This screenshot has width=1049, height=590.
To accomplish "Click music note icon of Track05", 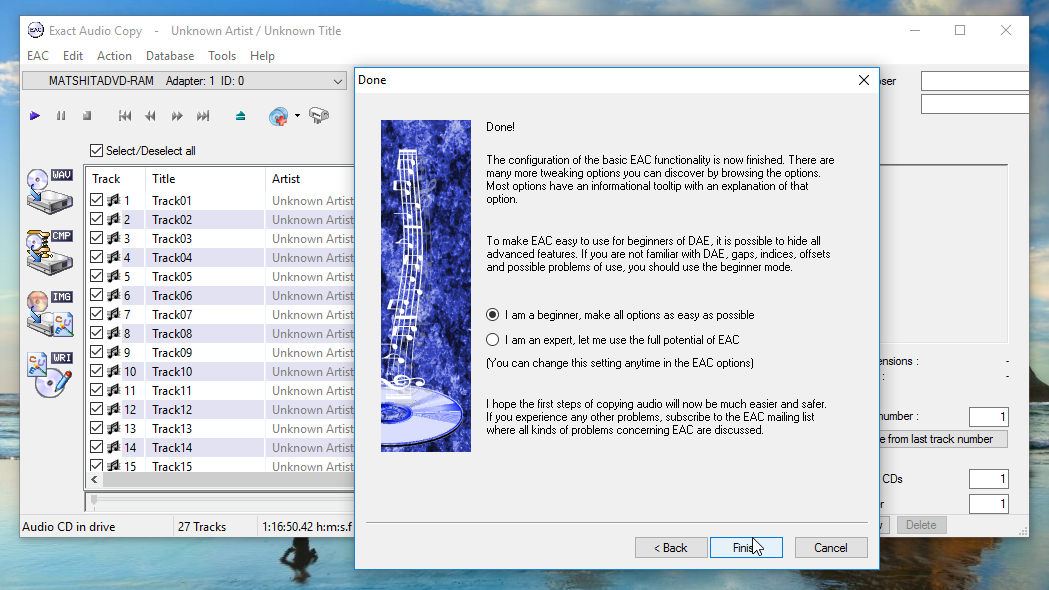I will [114, 276].
